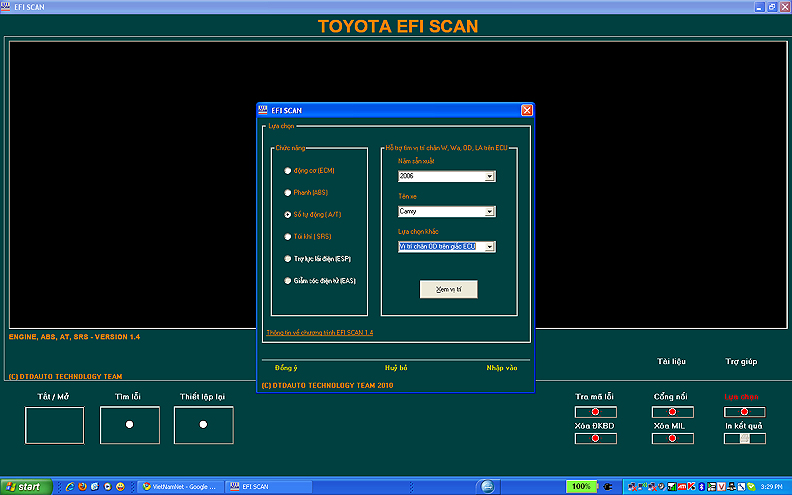Open the Tài liệu documents menu

pyautogui.click(x=671, y=361)
